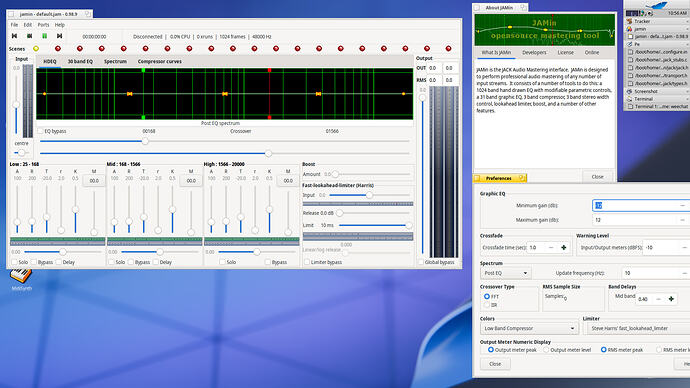Viewport: 690px width, 388px height.
Task: Click the green play transport button
Action: click(x=44, y=36)
